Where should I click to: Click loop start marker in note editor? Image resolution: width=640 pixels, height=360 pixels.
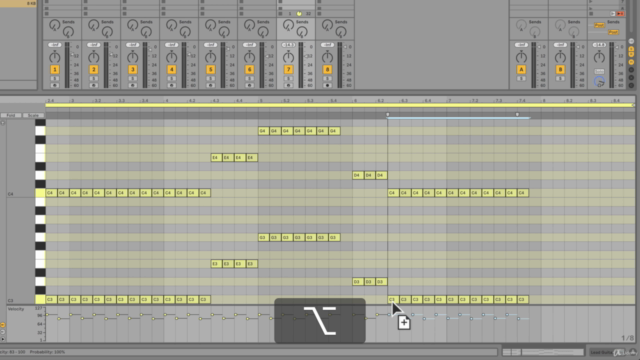pyautogui.click(x=388, y=115)
